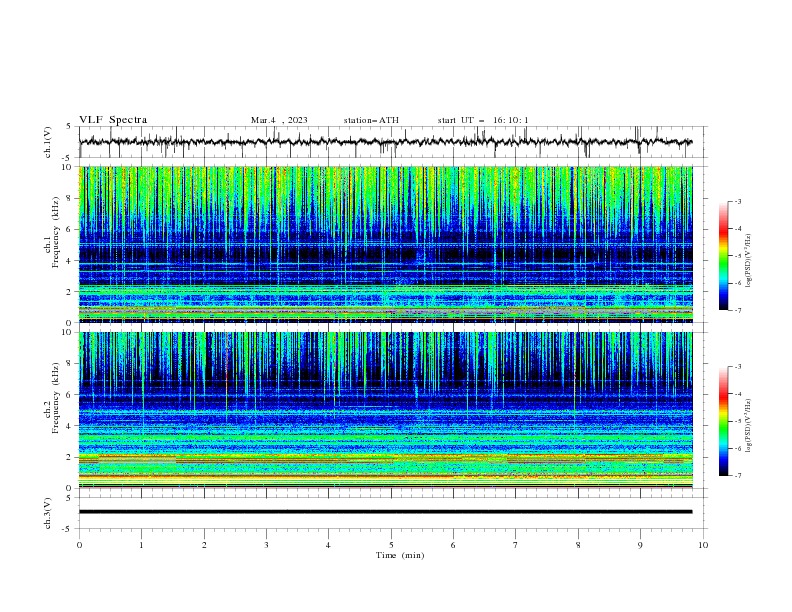Click the "-5" tick on ch.1 colorbar
Image resolution: width=792 pixels, height=612 pixels.
[737, 256]
